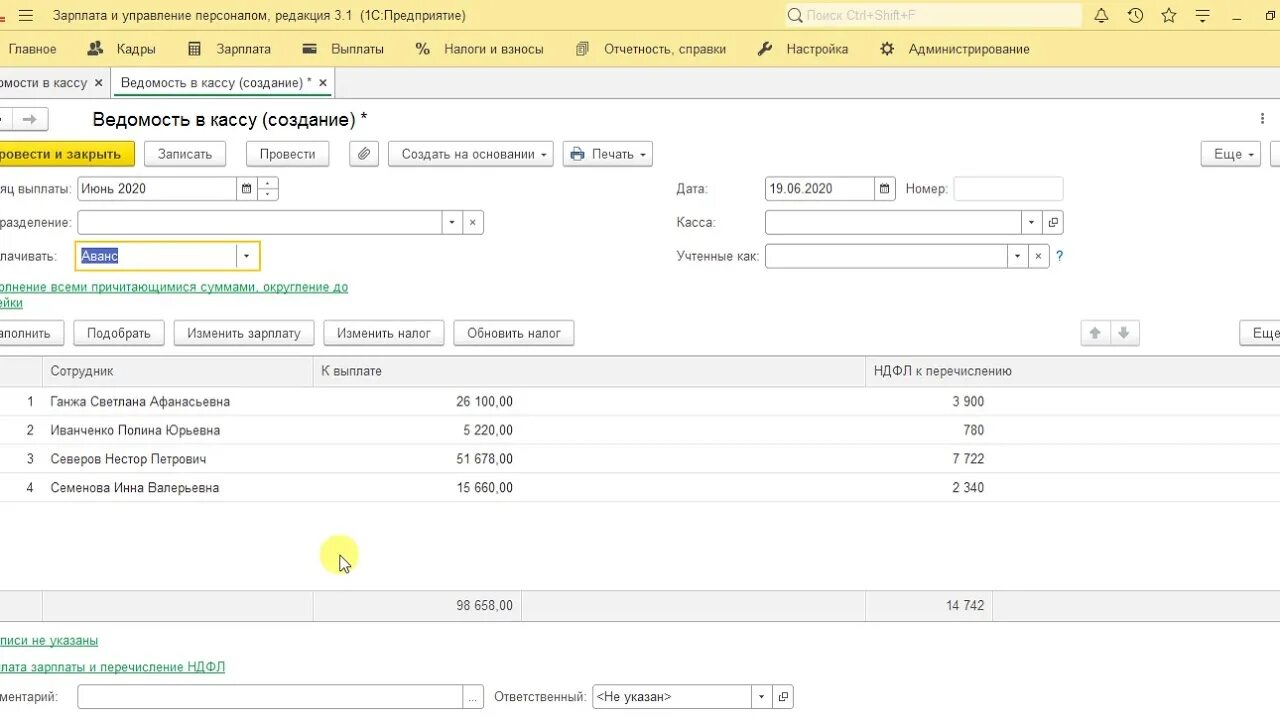Screen dimensions: 1280x720
Task: Click the Записать button
Action: (185, 154)
